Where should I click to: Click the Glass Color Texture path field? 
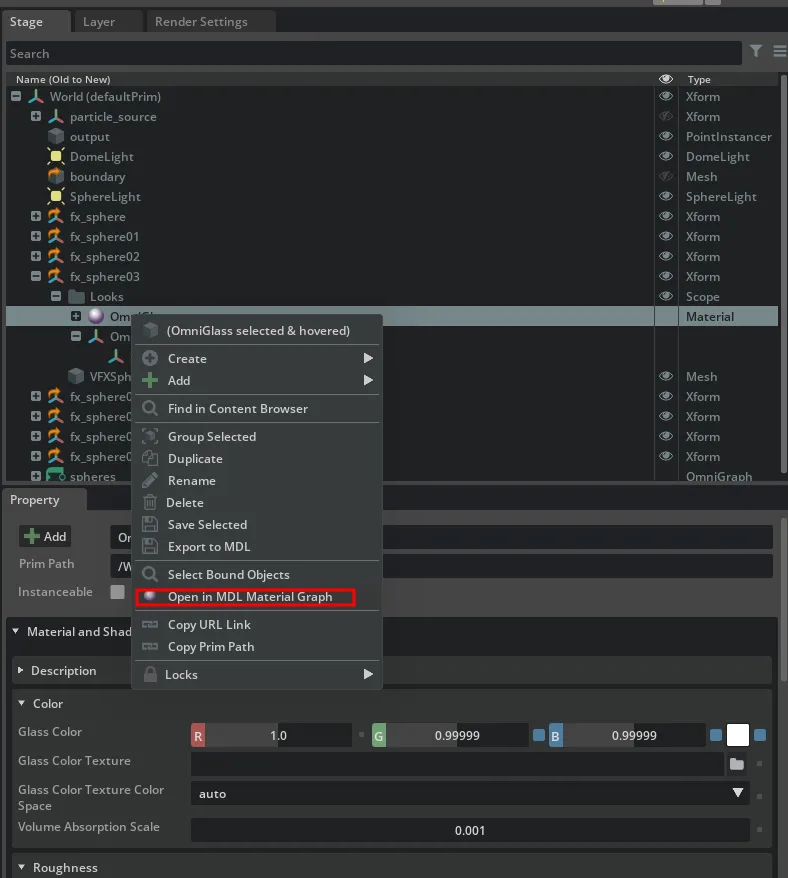pyautogui.click(x=457, y=764)
